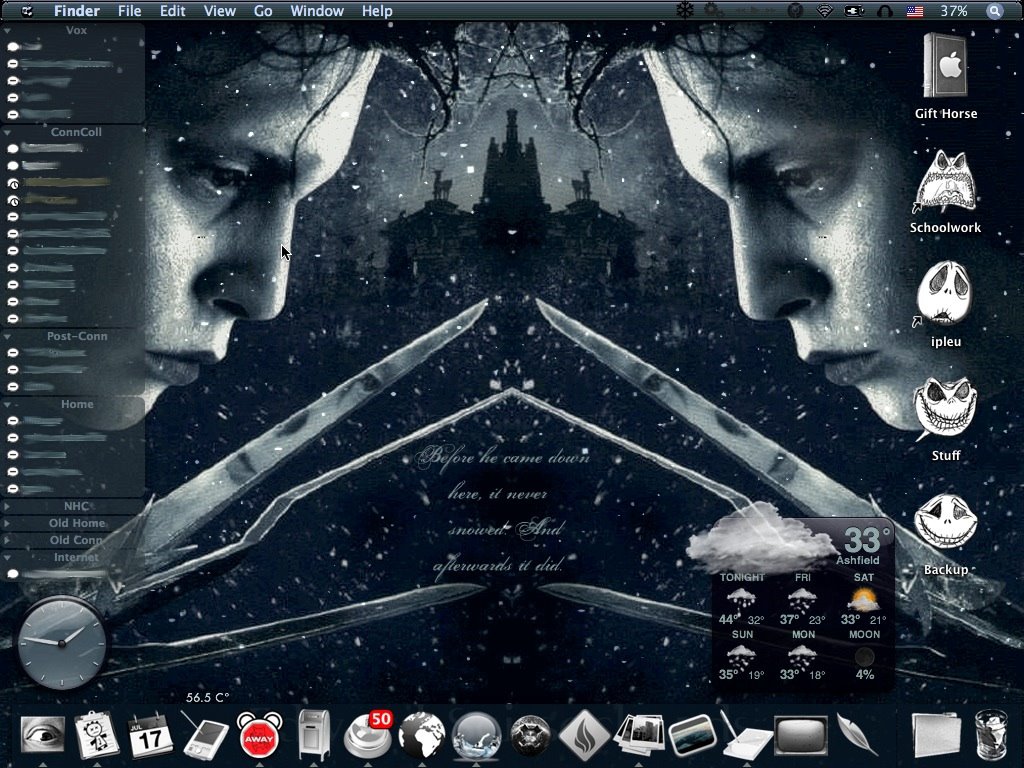Launch the black and white globe app
This screenshot has width=1024, height=768.
click(x=422, y=735)
